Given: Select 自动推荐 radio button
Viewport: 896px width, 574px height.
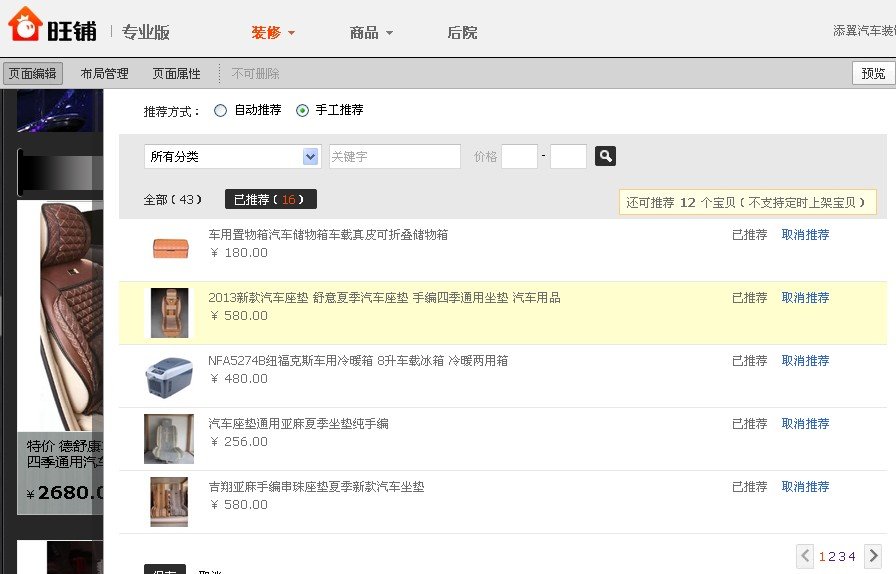Looking at the screenshot, I should [x=221, y=111].
